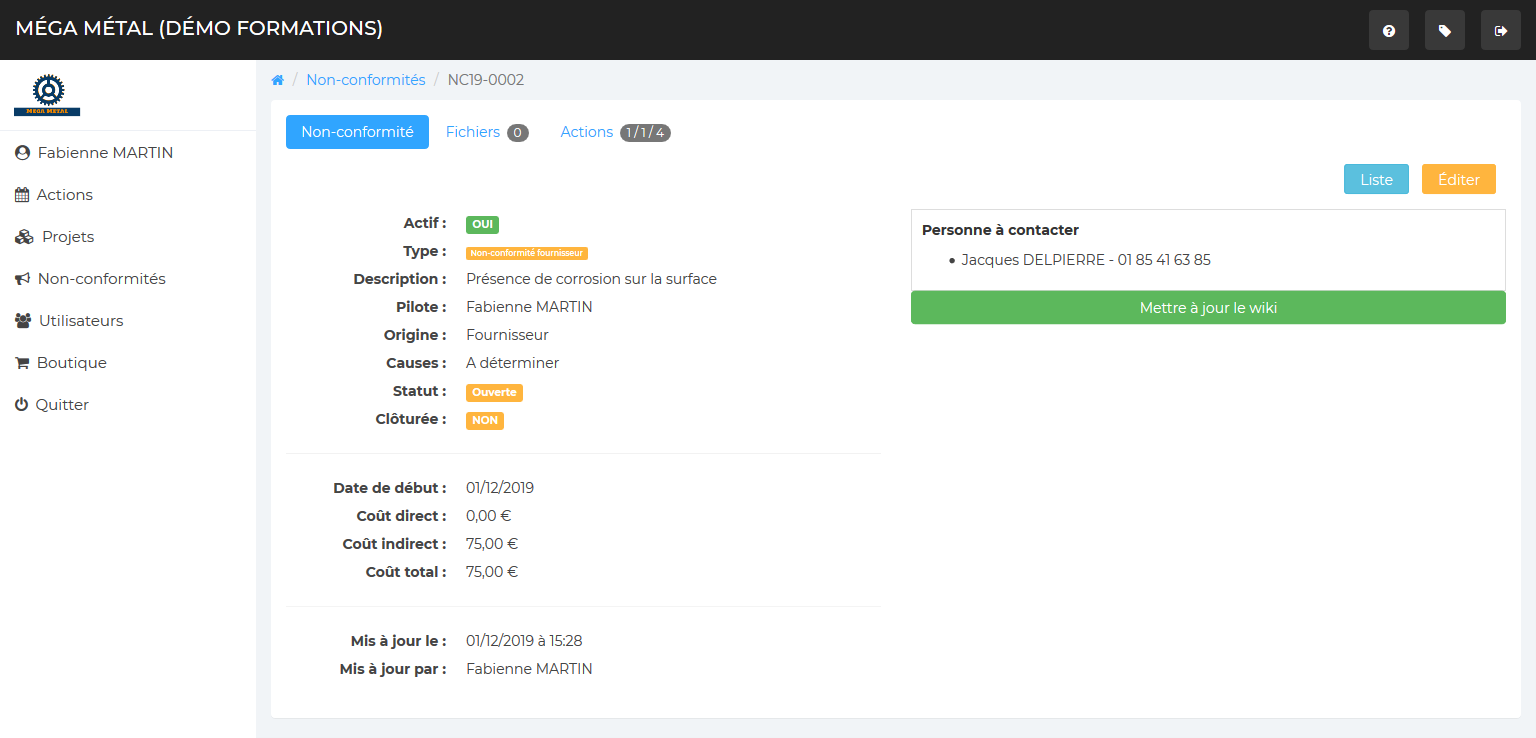Open Non-conformités breadcrumb link
This screenshot has height=738, width=1536.
[x=366, y=80]
